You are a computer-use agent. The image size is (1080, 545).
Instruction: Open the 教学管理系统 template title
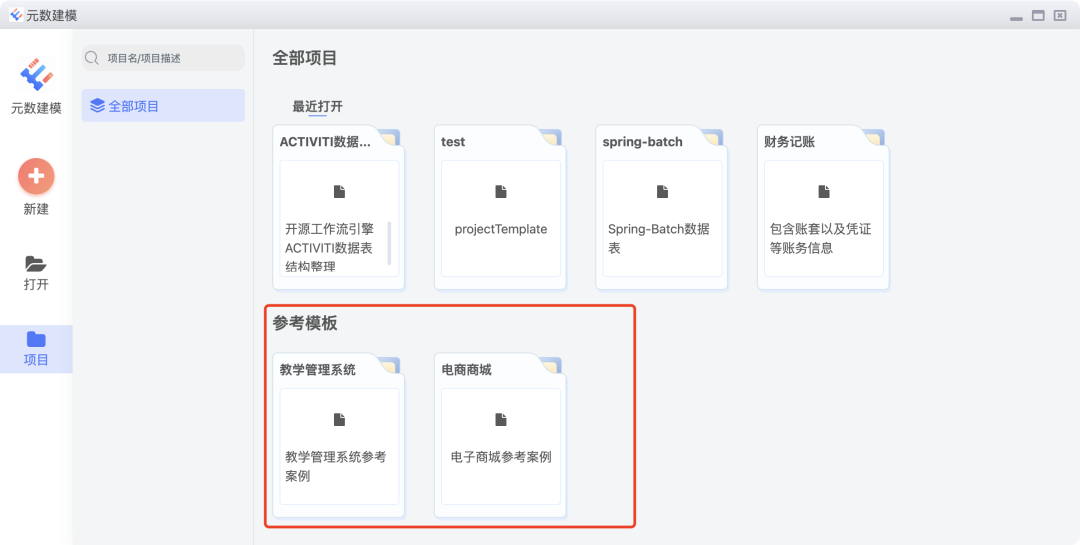coord(318,370)
